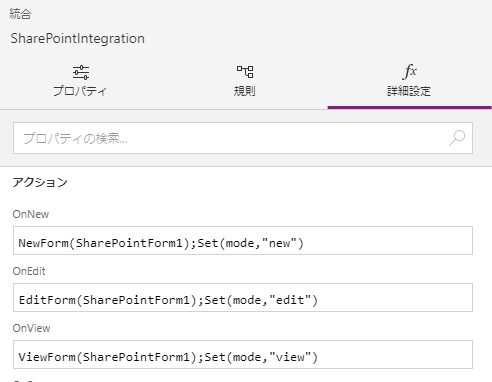
Task: Place cursor on "edit" string in OnEdit formula
Action: [290, 300]
